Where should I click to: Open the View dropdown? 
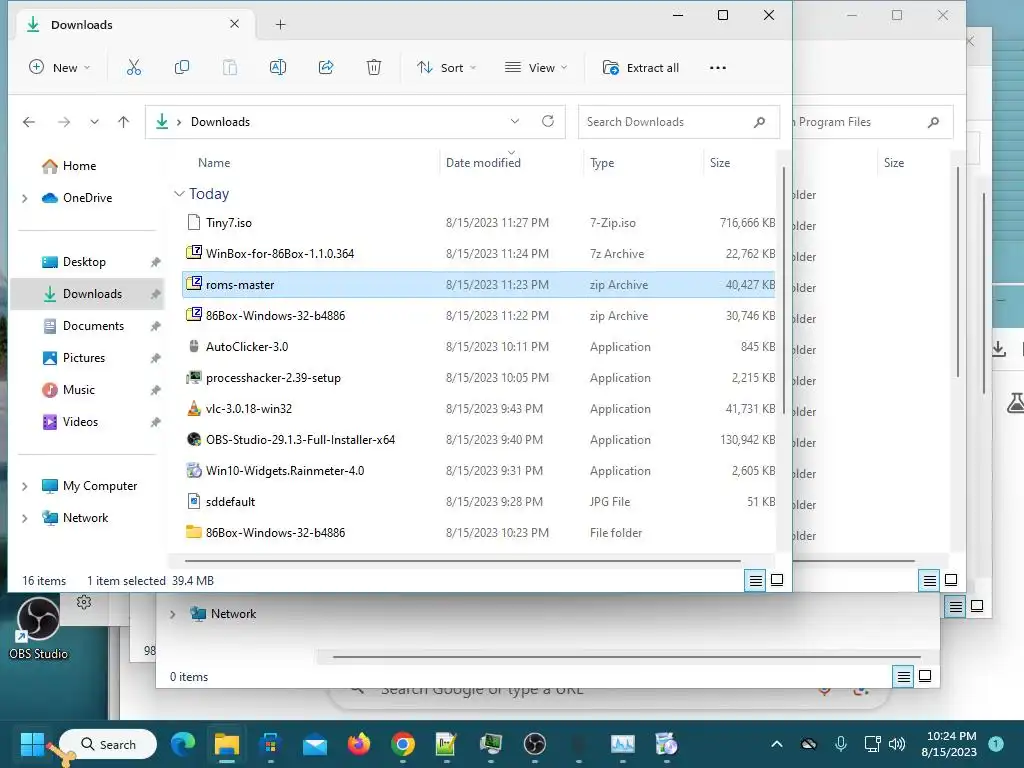coord(536,67)
